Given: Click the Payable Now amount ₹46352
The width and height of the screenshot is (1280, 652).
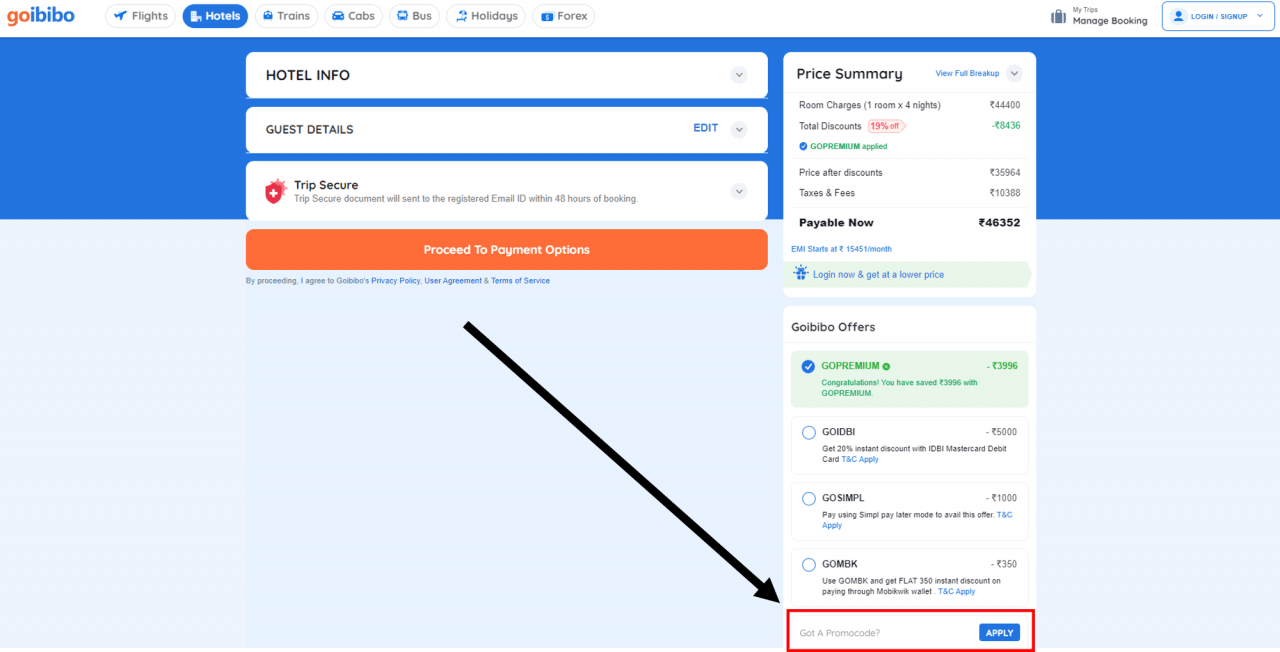Looking at the screenshot, I should click(x=999, y=223).
